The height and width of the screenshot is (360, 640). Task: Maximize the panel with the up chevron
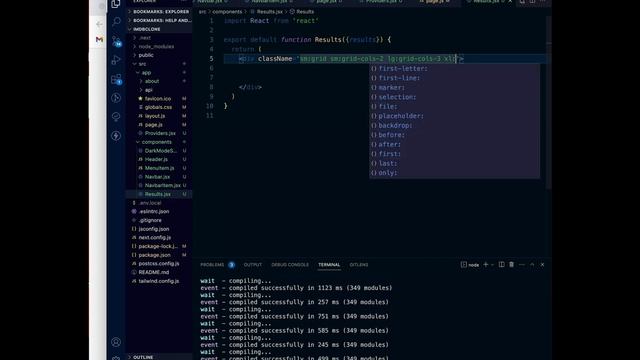pyautogui.click(x=532, y=264)
